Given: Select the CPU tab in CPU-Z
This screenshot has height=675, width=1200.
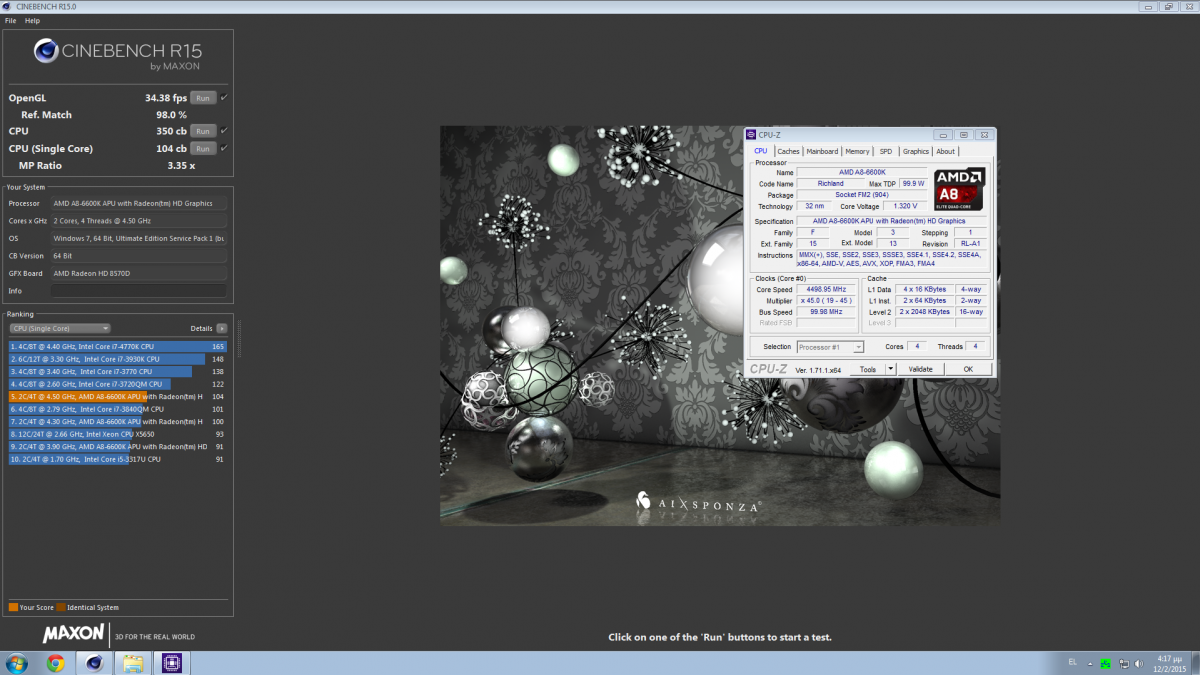Looking at the screenshot, I should [761, 151].
